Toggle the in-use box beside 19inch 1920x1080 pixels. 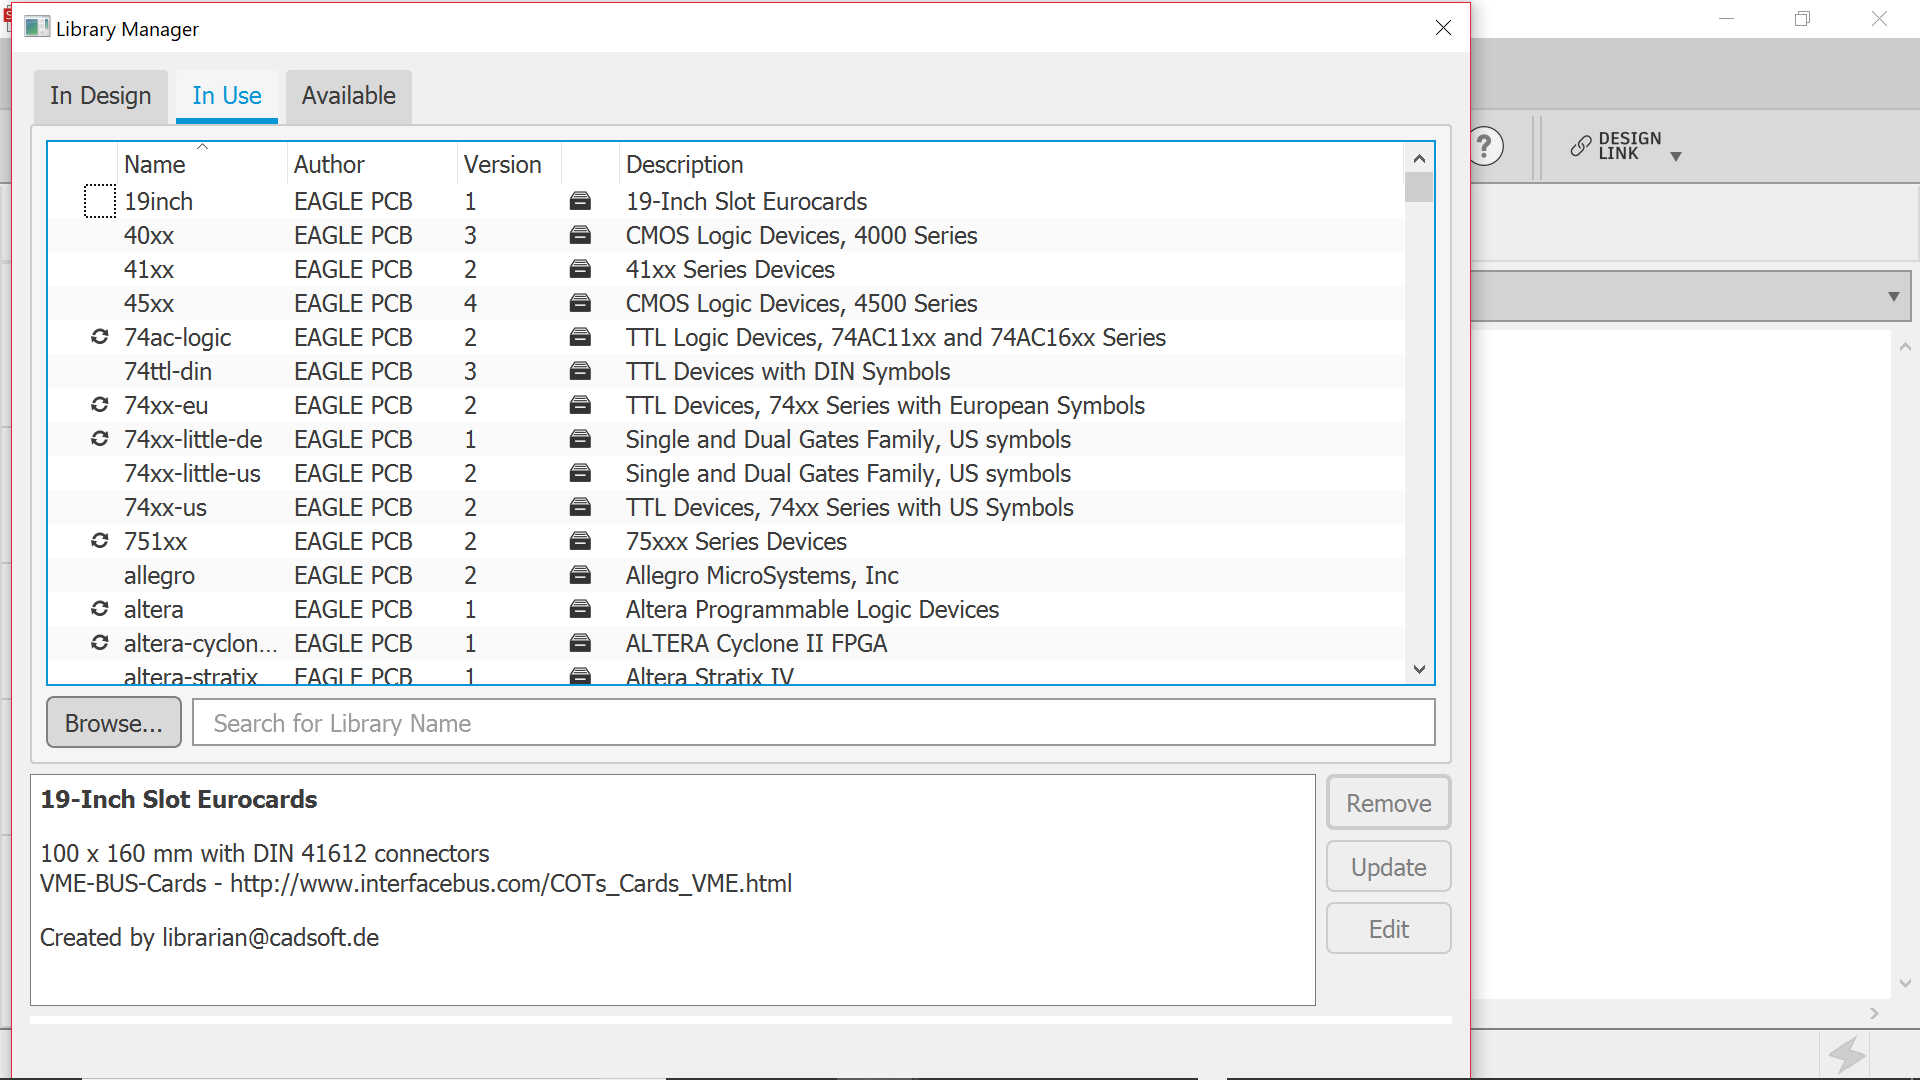[x=99, y=201]
